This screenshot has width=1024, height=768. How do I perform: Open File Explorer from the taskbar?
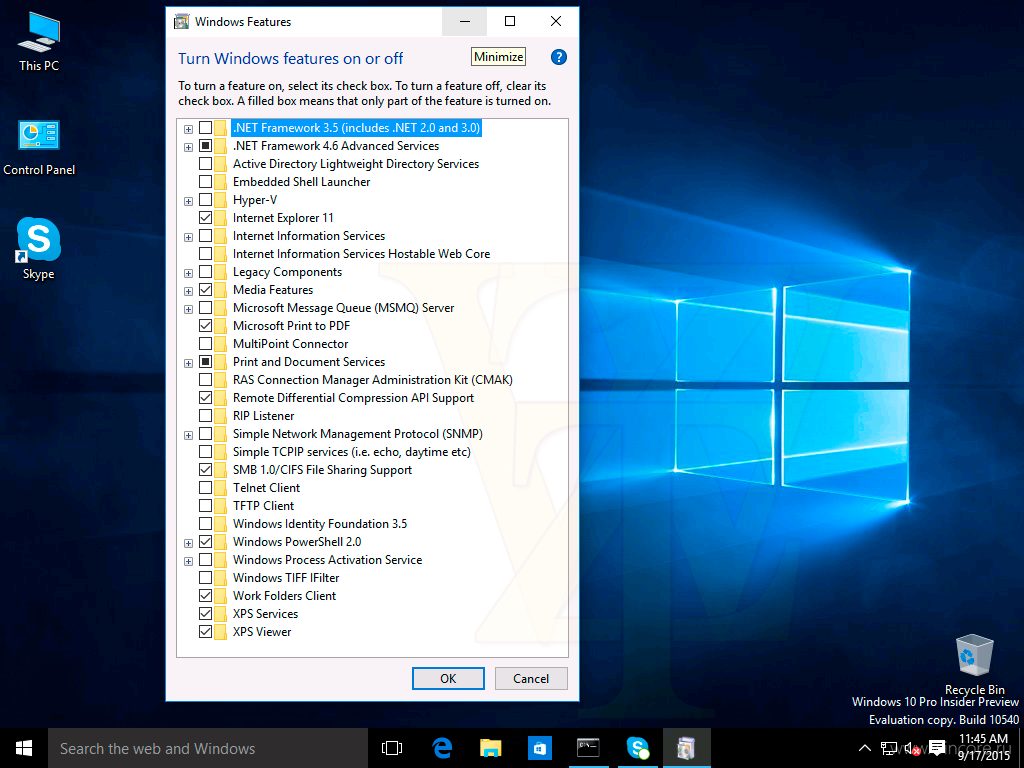(x=490, y=748)
